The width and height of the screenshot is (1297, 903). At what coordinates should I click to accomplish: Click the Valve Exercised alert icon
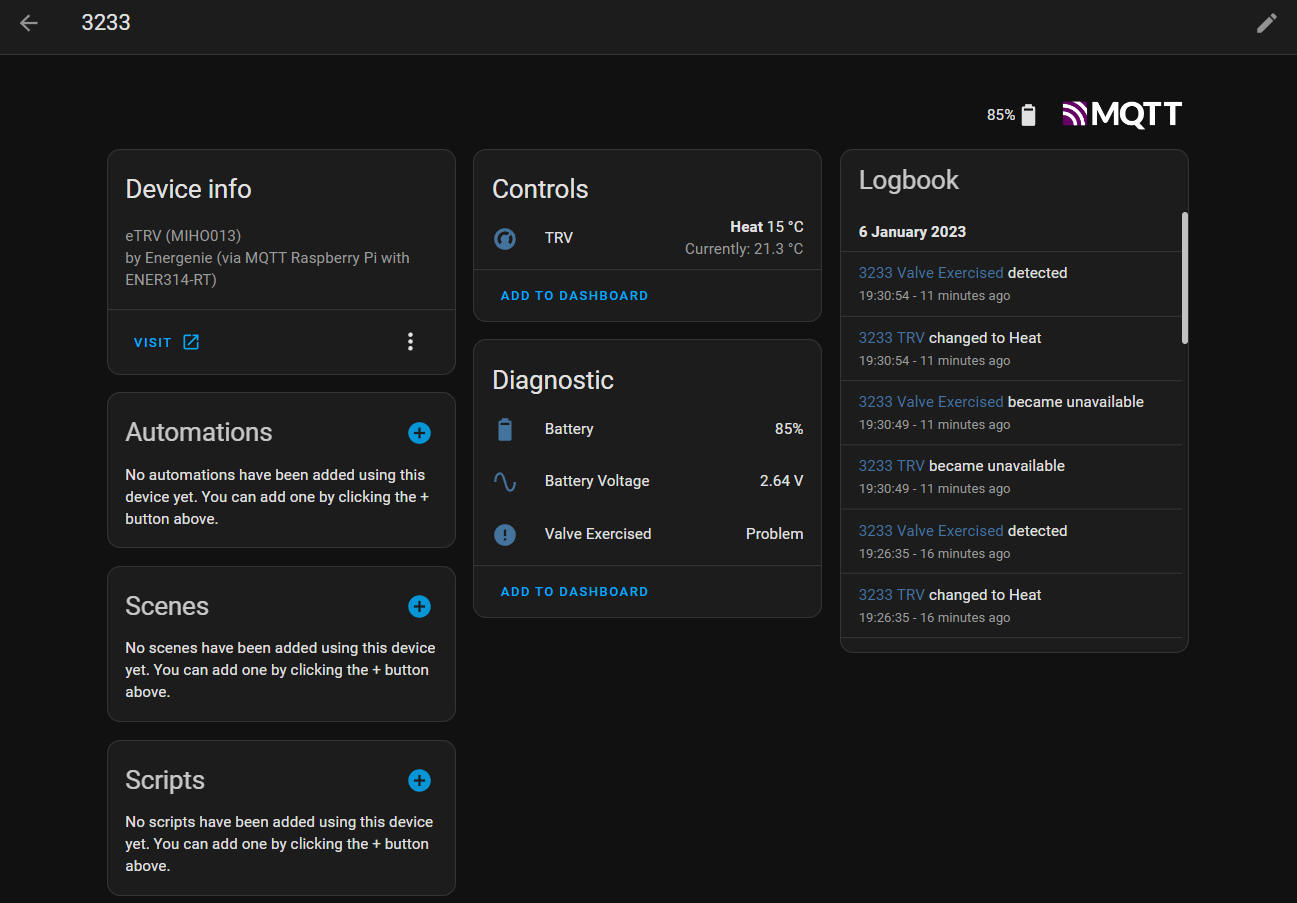coord(505,535)
